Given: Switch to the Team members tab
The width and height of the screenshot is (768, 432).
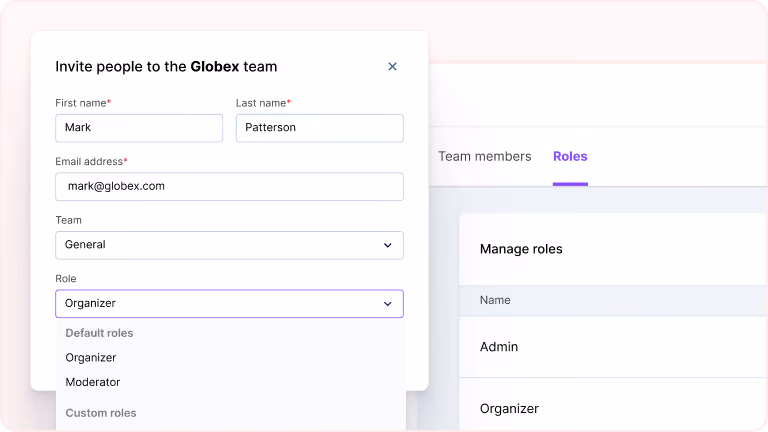Looking at the screenshot, I should click(484, 156).
